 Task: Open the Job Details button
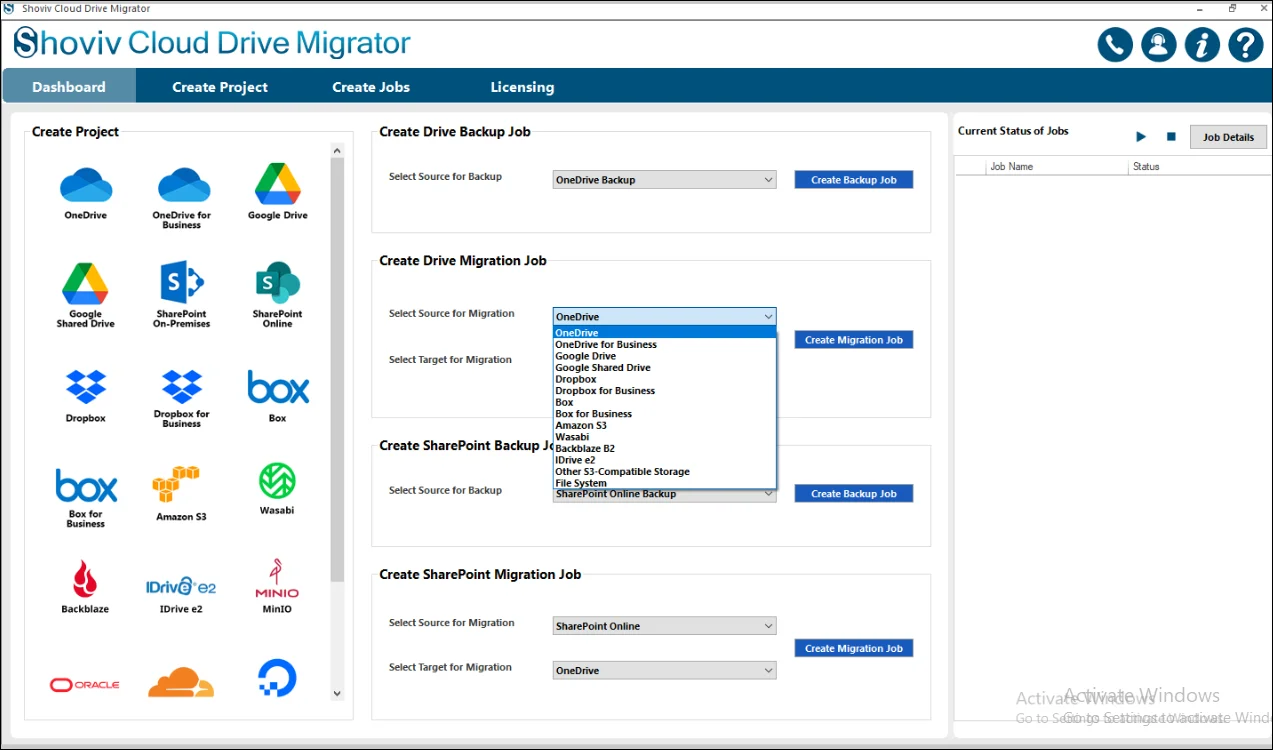[x=1228, y=137]
